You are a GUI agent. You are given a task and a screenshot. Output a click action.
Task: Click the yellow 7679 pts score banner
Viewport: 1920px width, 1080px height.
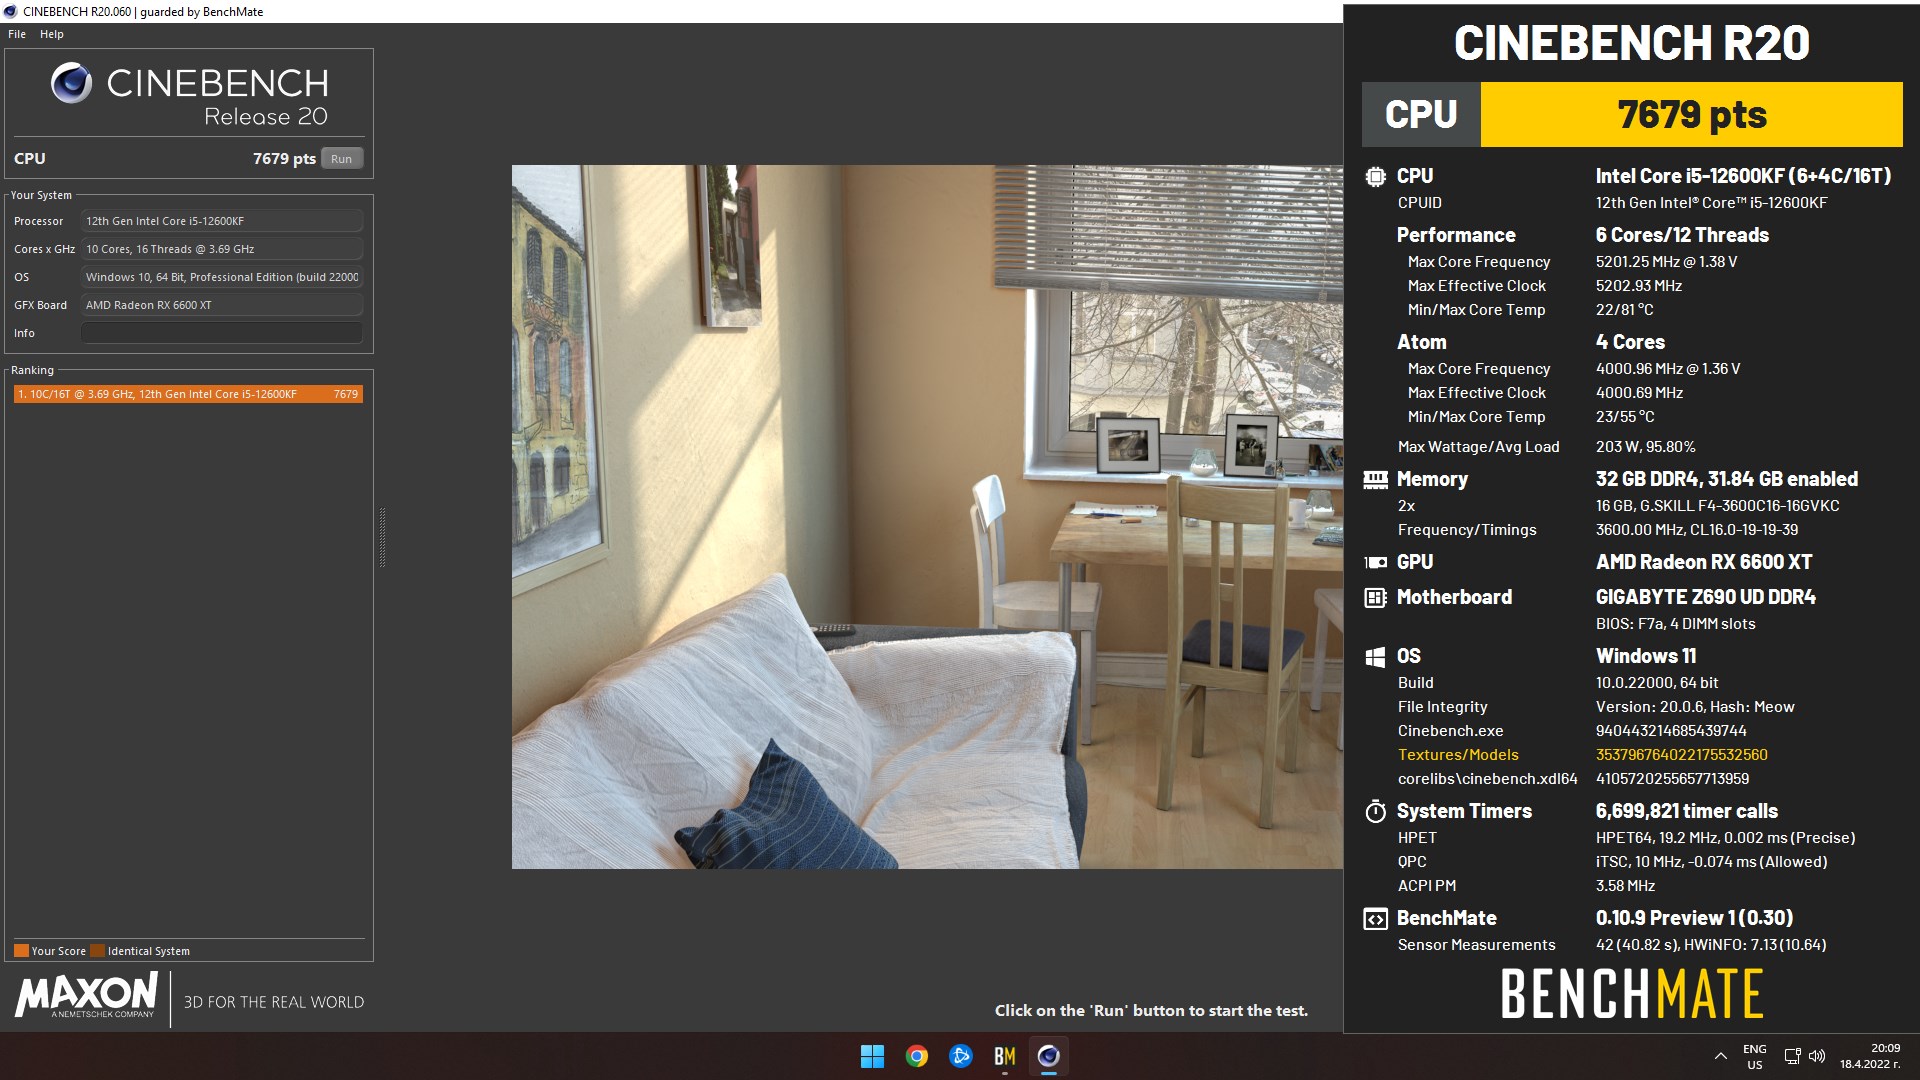[x=1691, y=115]
